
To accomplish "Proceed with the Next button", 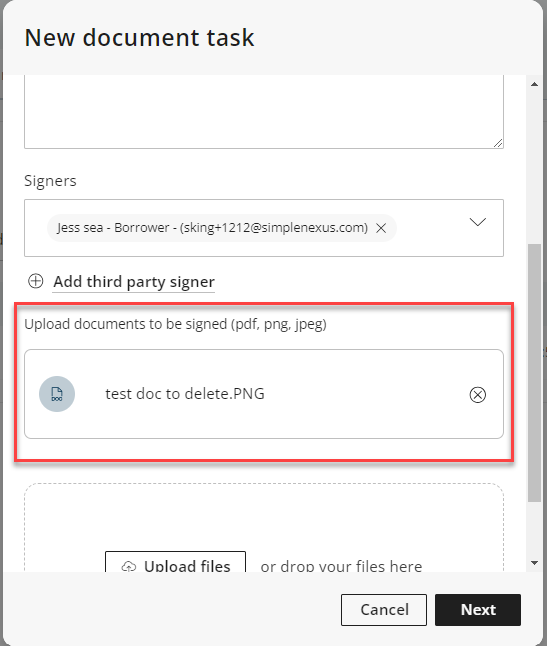I will (478, 610).
